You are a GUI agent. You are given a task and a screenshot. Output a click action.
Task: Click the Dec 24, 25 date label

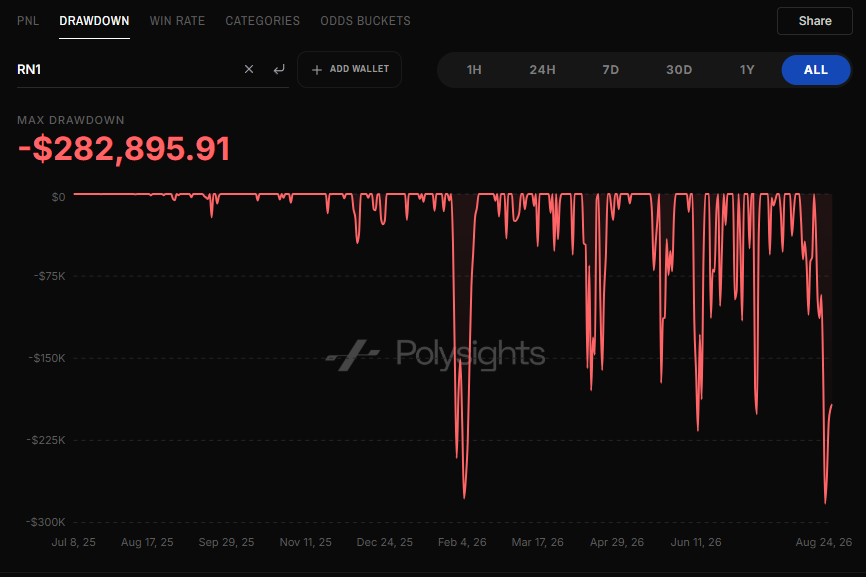[x=385, y=542]
